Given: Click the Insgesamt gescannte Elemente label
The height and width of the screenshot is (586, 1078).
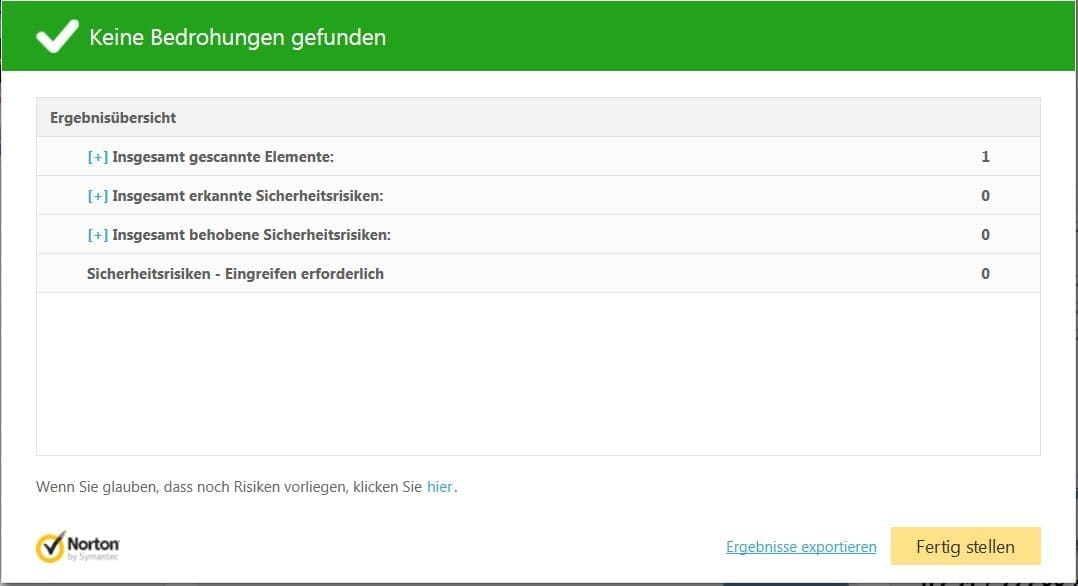Looking at the screenshot, I should 223,157.
